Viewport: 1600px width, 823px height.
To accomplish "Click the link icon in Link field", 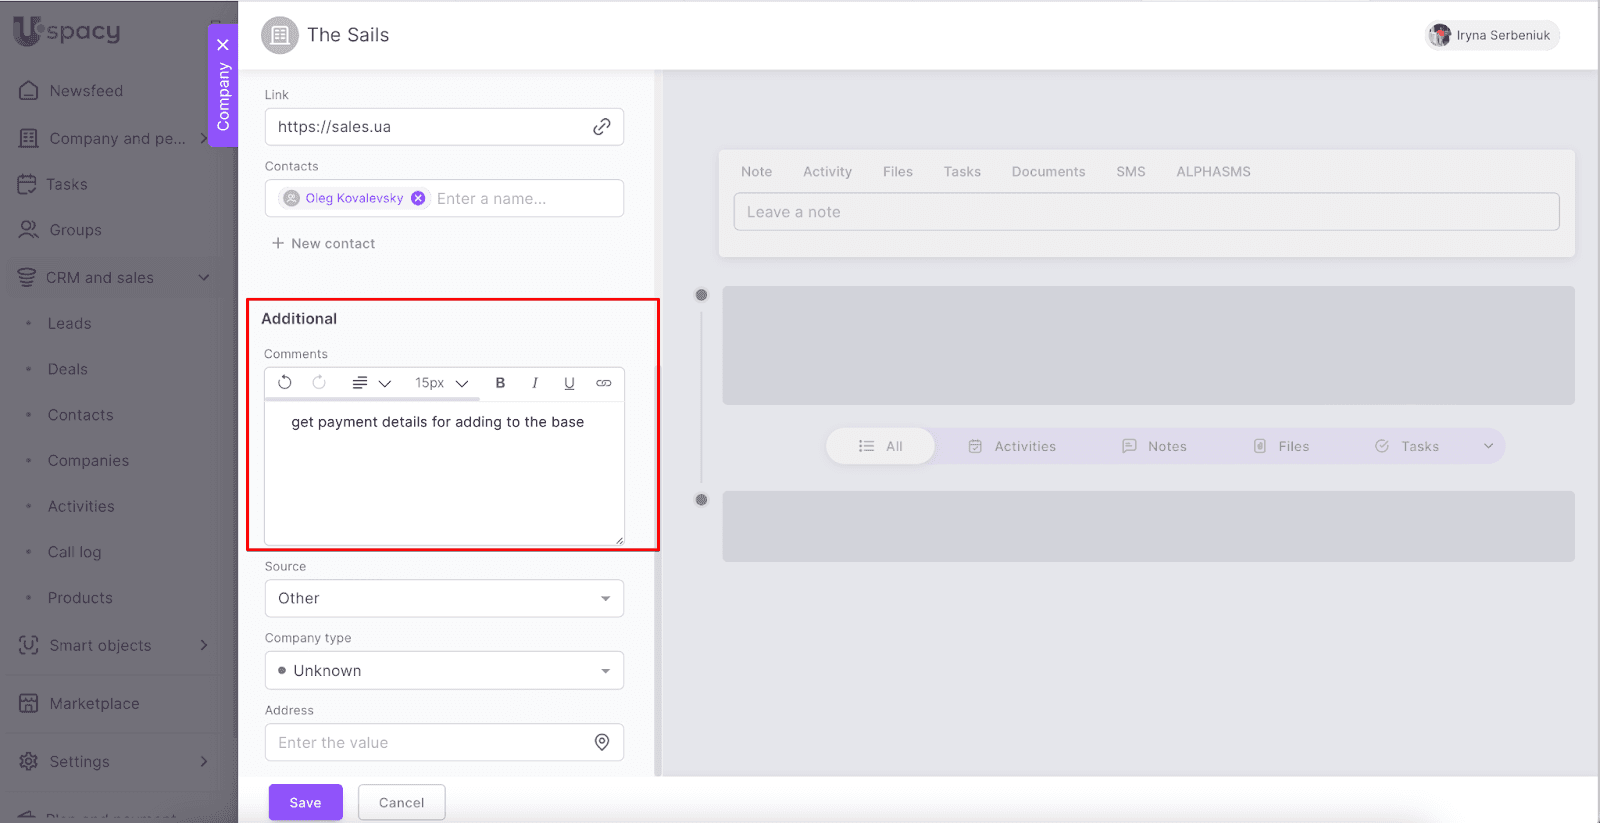I will tap(601, 127).
